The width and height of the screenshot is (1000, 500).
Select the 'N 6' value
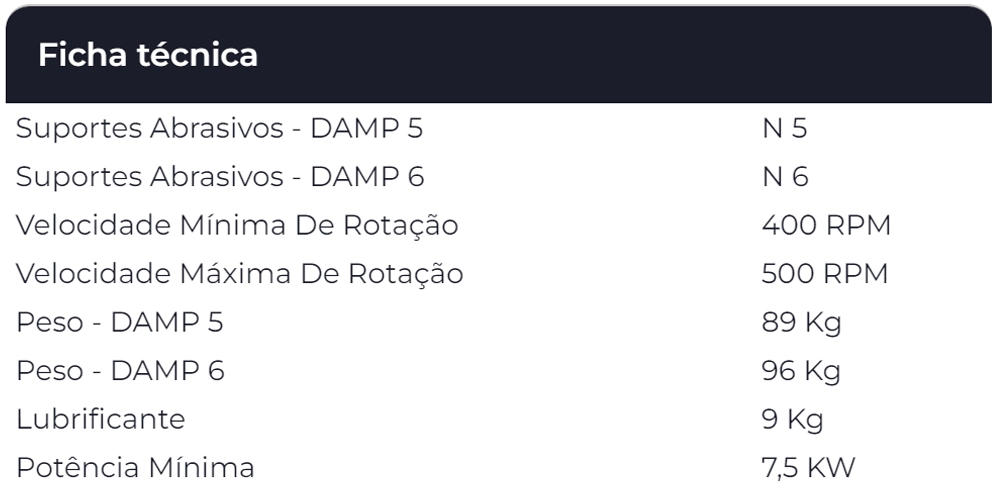[785, 177]
